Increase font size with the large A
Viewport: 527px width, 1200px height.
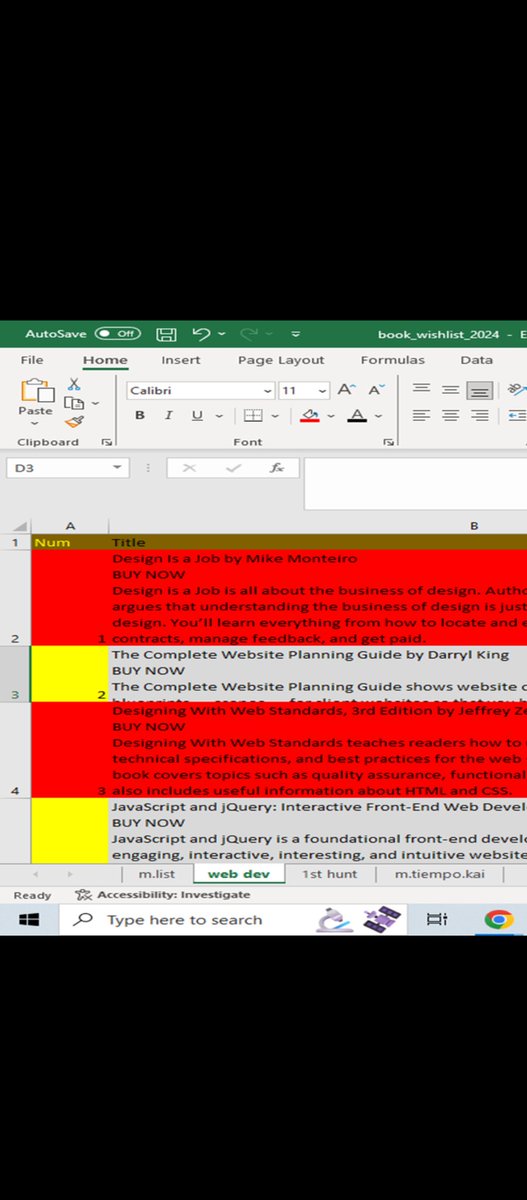(346, 390)
